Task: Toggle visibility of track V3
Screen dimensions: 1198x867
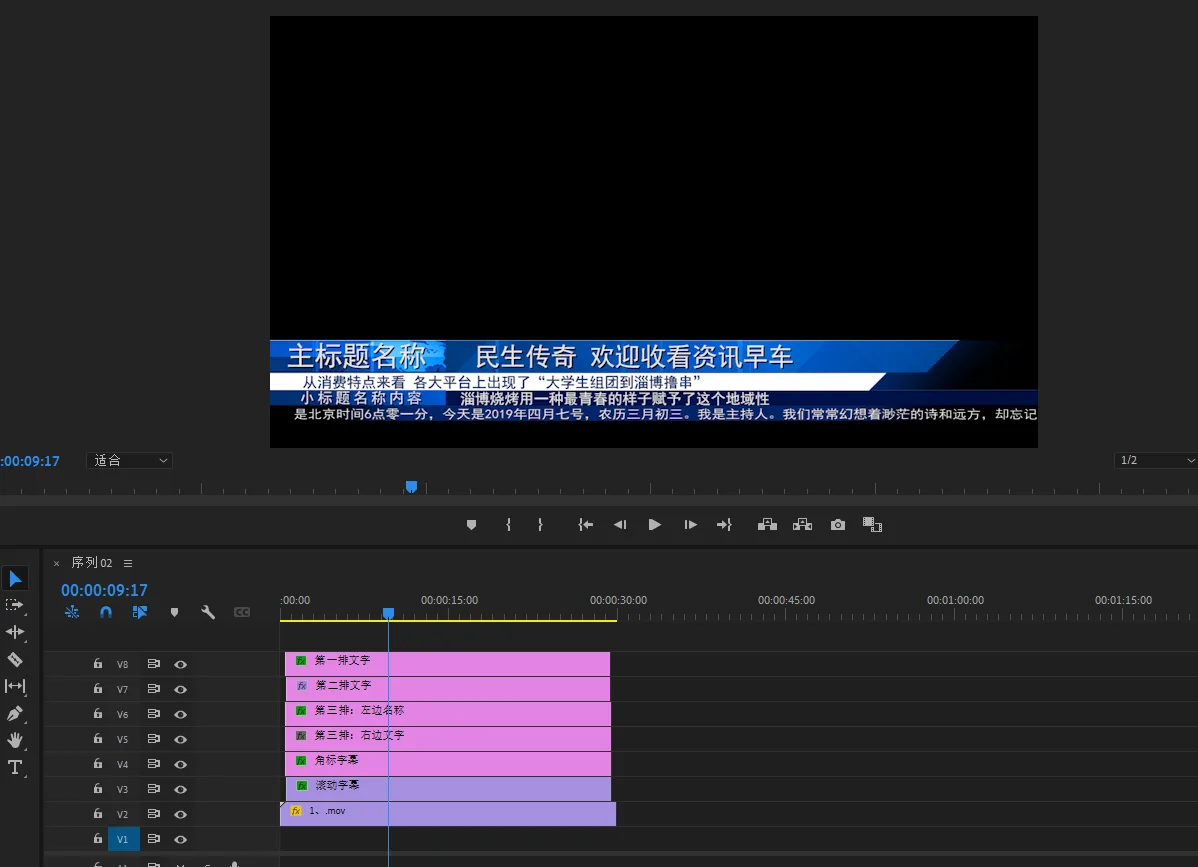Action: pyautogui.click(x=181, y=789)
